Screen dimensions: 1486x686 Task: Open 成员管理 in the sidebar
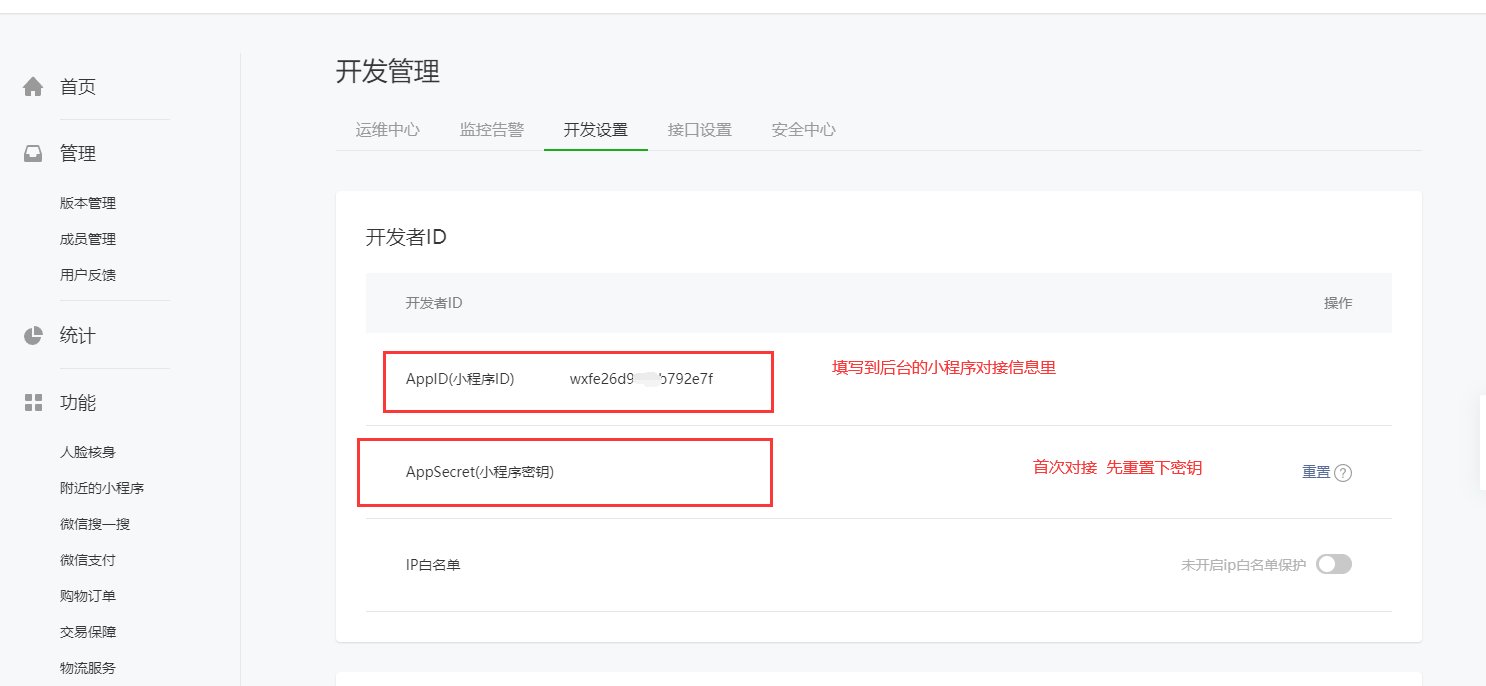88,239
